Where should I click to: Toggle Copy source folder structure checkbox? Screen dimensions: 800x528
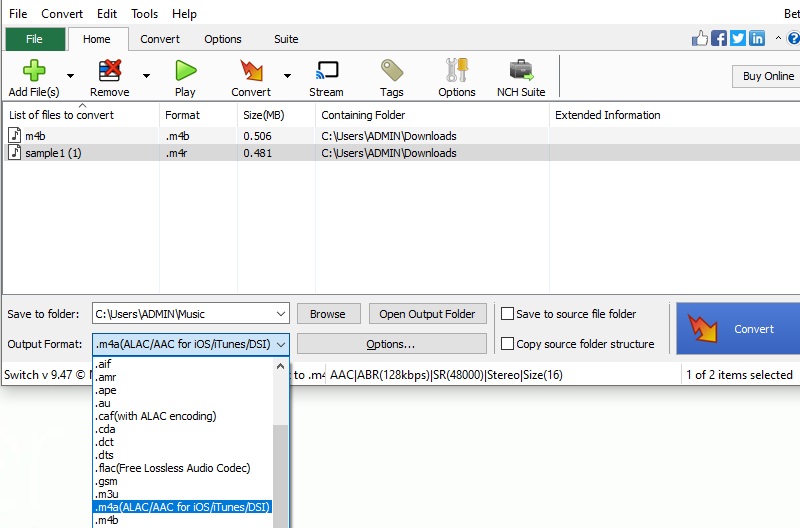click(x=508, y=344)
